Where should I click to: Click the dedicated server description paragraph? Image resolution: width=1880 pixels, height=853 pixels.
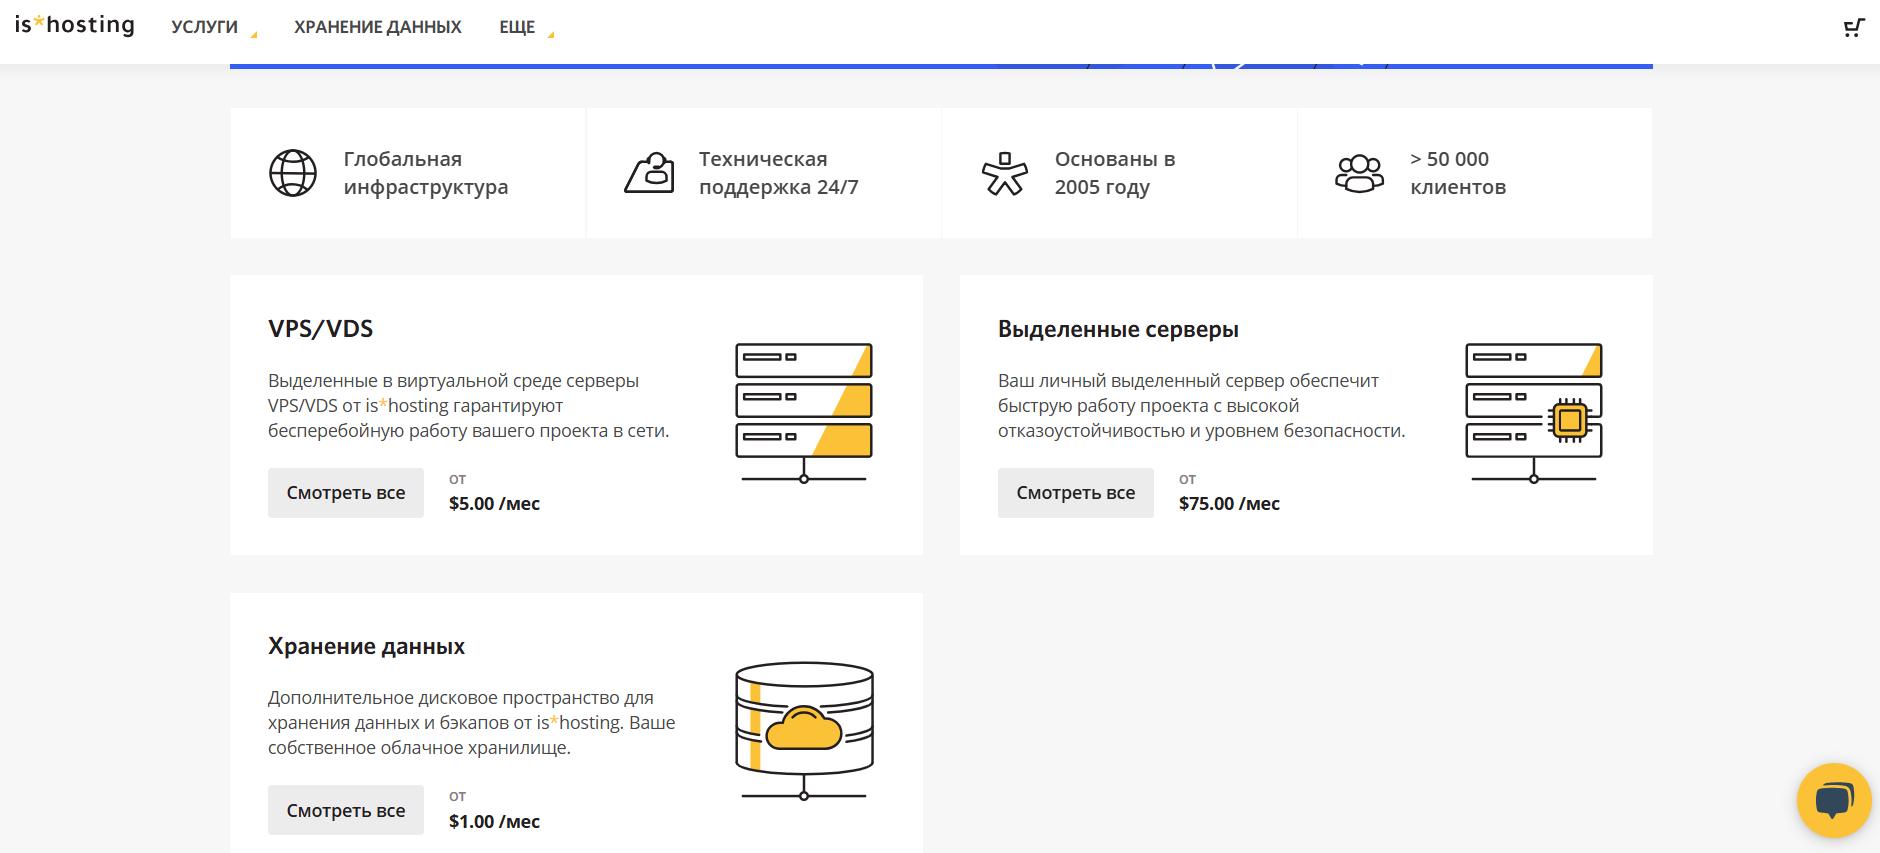(x=1202, y=406)
